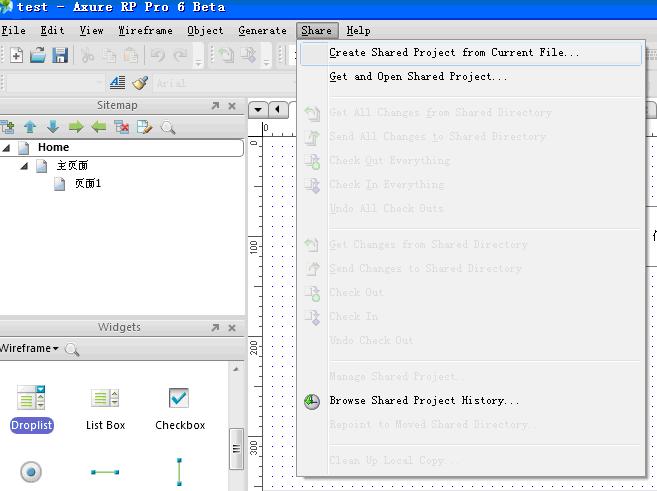Click the Redo arrow icon

(x=180, y=55)
